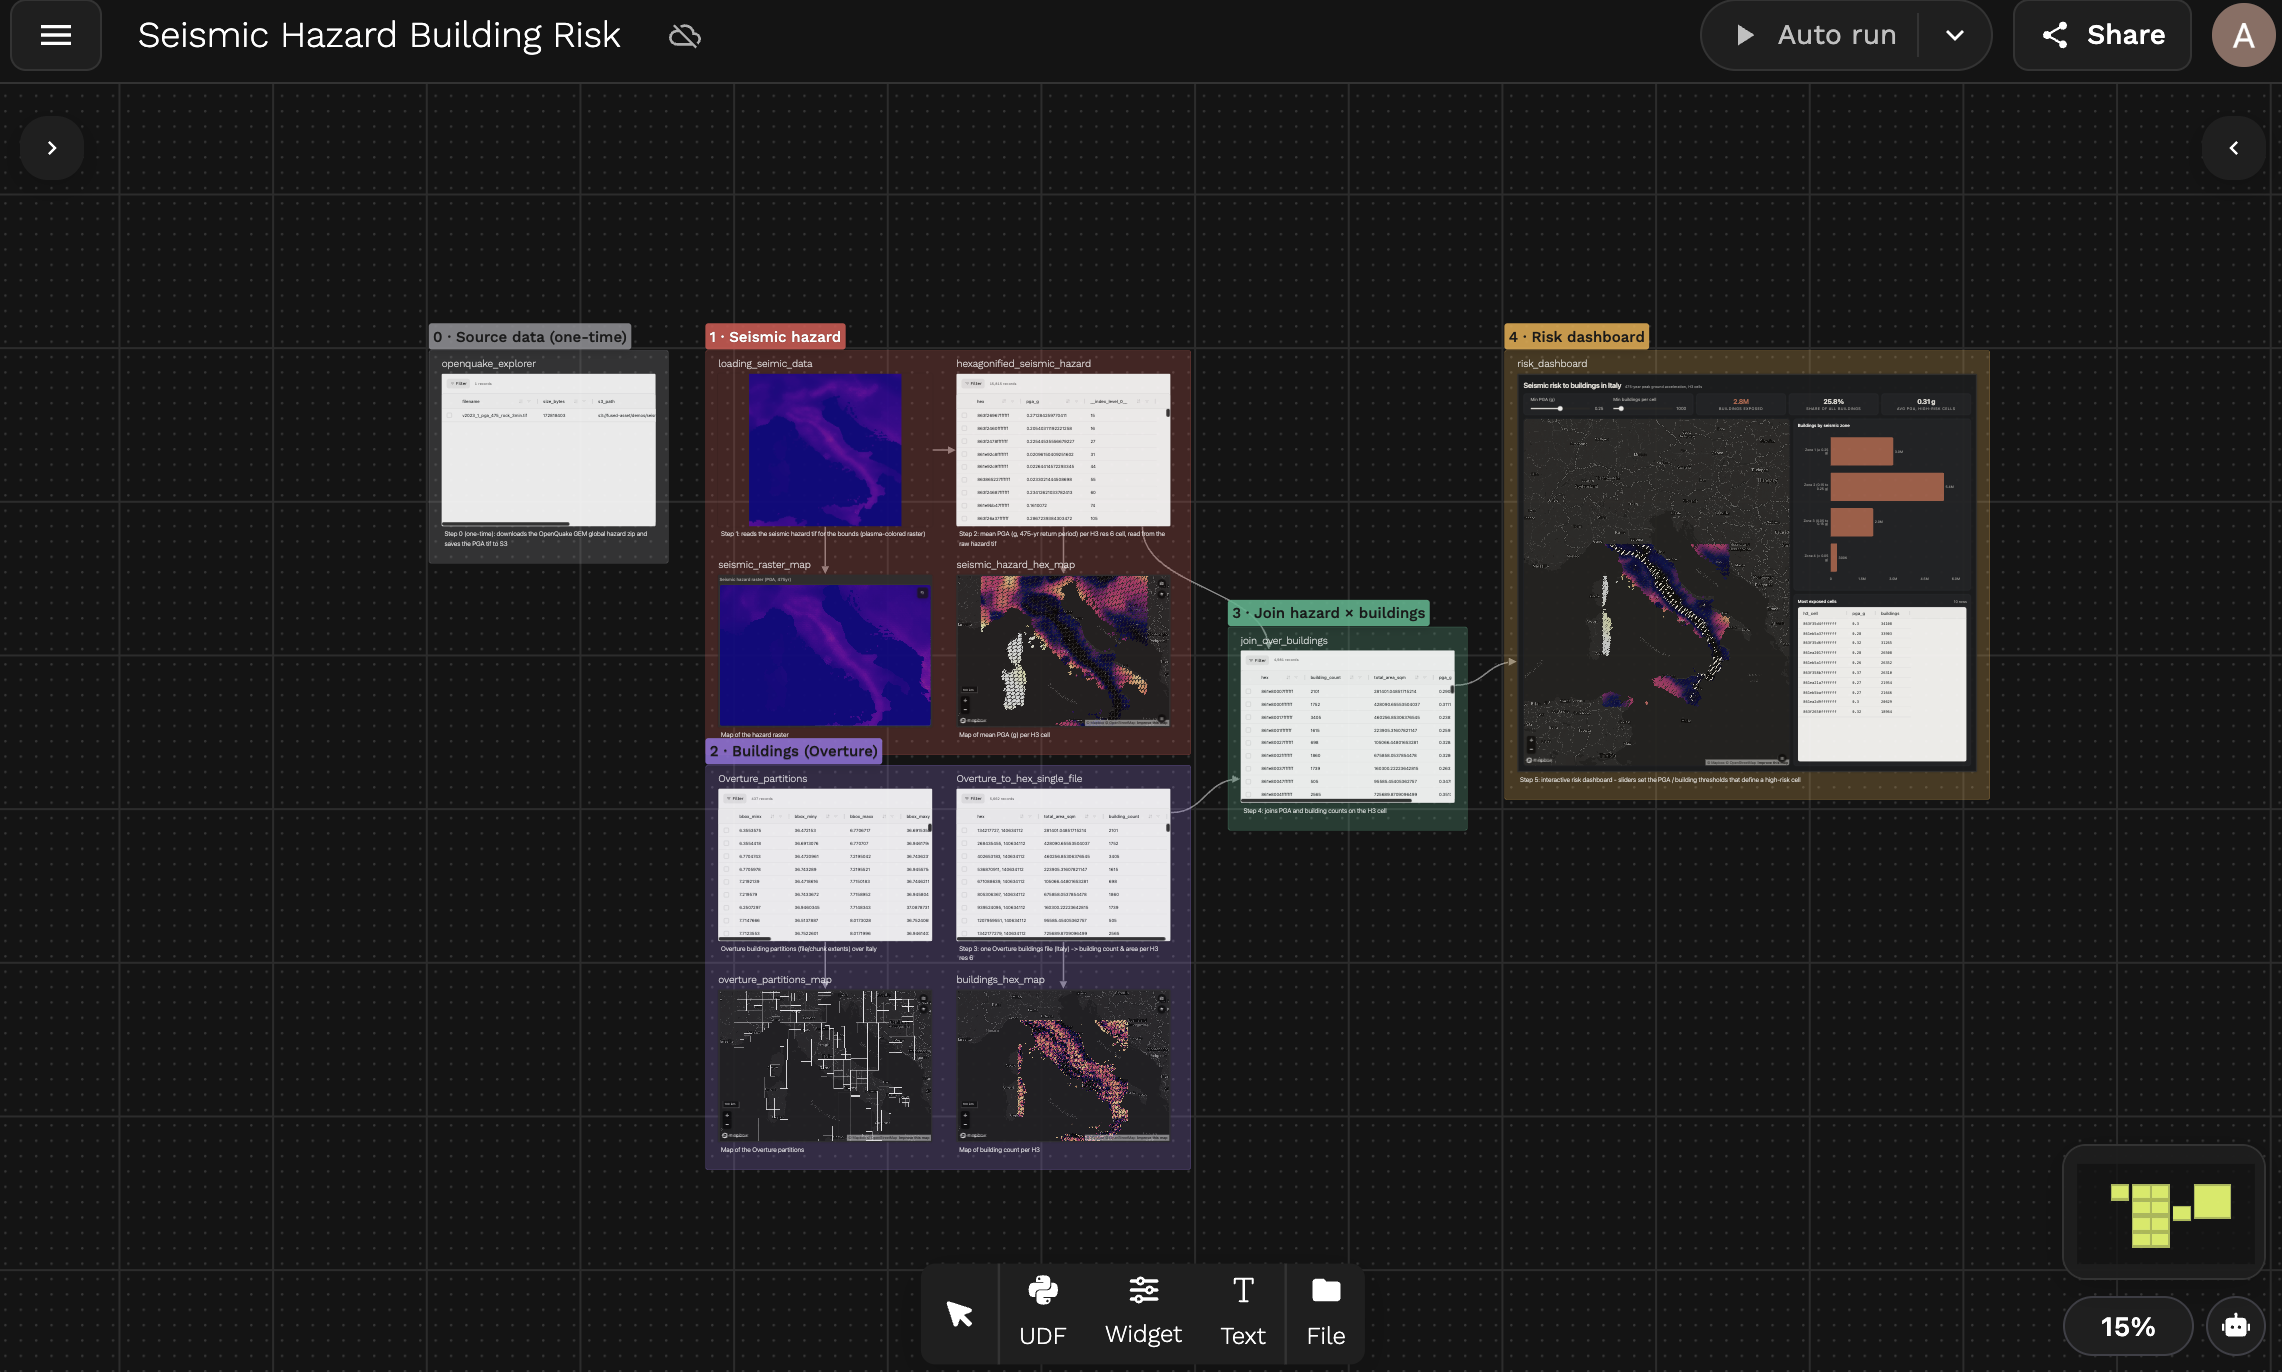Click the overture_partitions_map preview

tap(825, 1066)
